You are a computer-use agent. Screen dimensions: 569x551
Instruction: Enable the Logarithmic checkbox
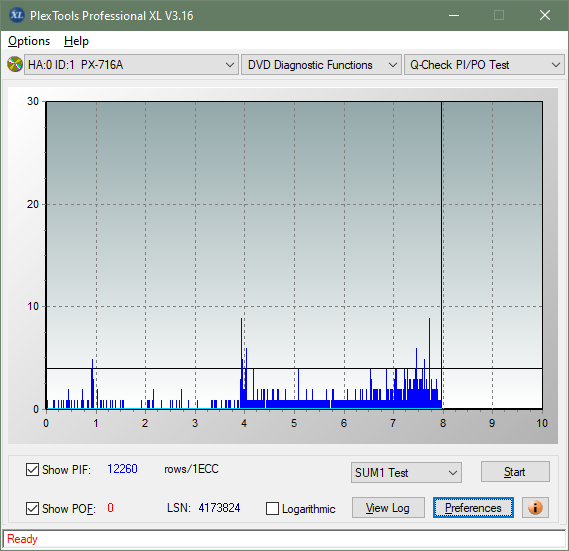point(272,509)
